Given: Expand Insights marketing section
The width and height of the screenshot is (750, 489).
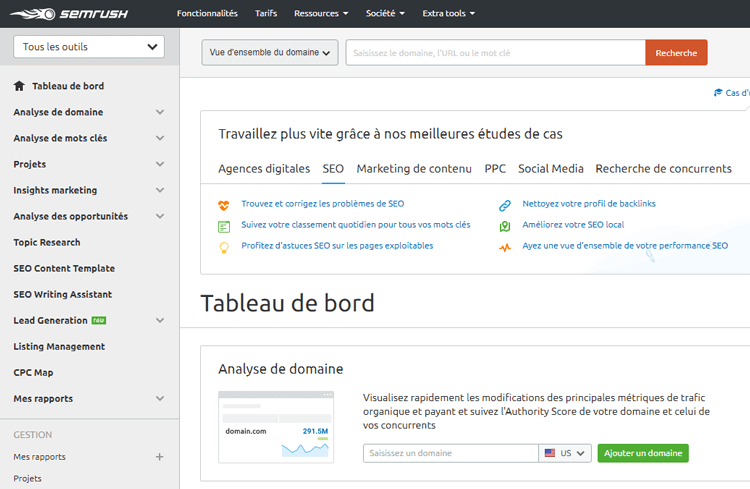Looking at the screenshot, I should tap(160, 190).
